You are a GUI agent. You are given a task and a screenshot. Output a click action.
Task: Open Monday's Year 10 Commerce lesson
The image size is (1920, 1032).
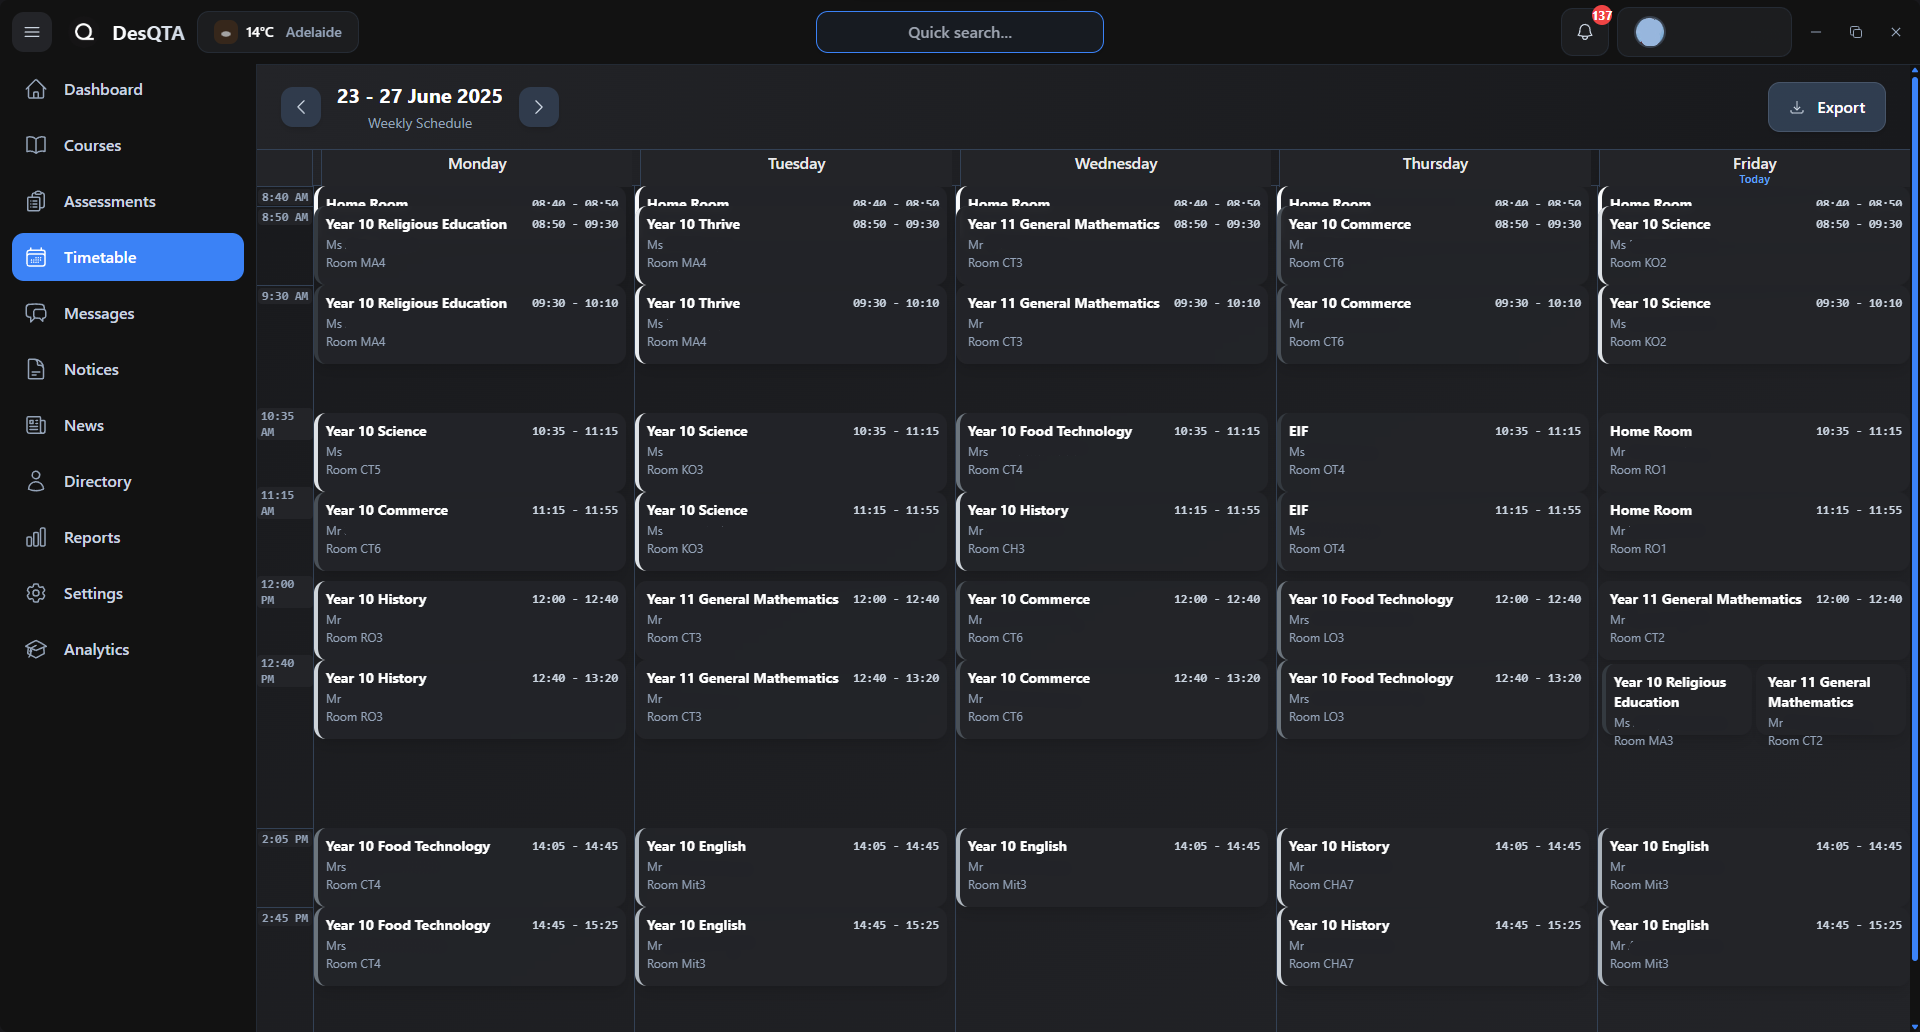(470, 529)
